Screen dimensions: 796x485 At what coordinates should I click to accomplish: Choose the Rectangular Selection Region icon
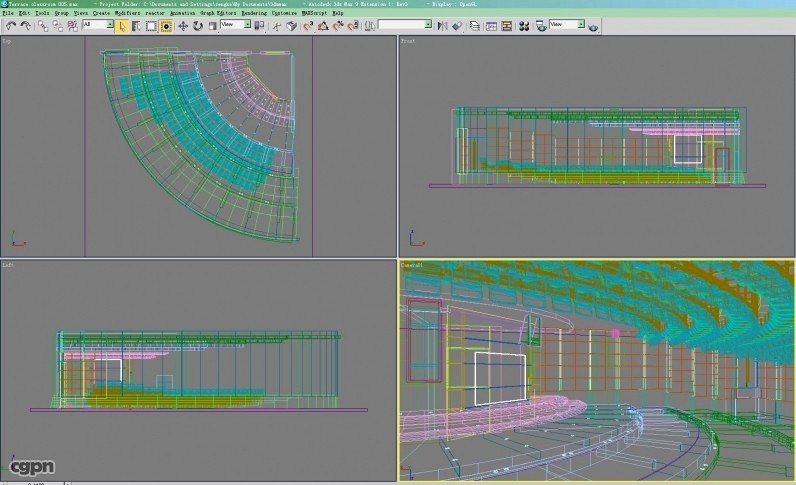[151, 26]
